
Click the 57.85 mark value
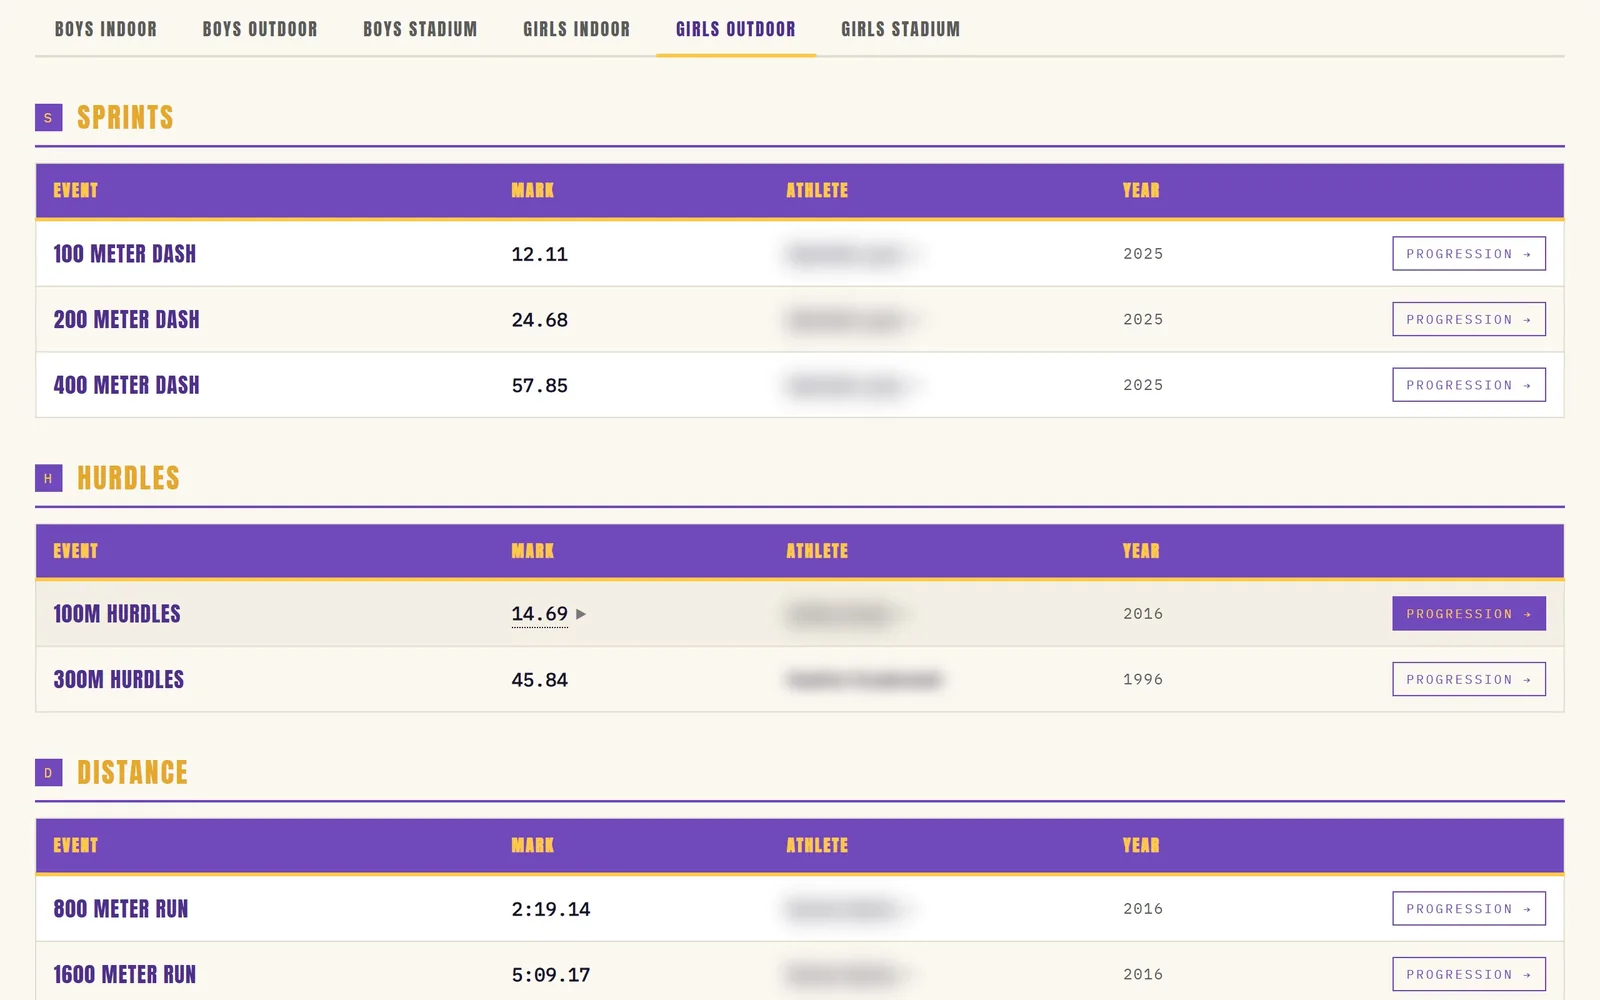(x=539, y=385)
